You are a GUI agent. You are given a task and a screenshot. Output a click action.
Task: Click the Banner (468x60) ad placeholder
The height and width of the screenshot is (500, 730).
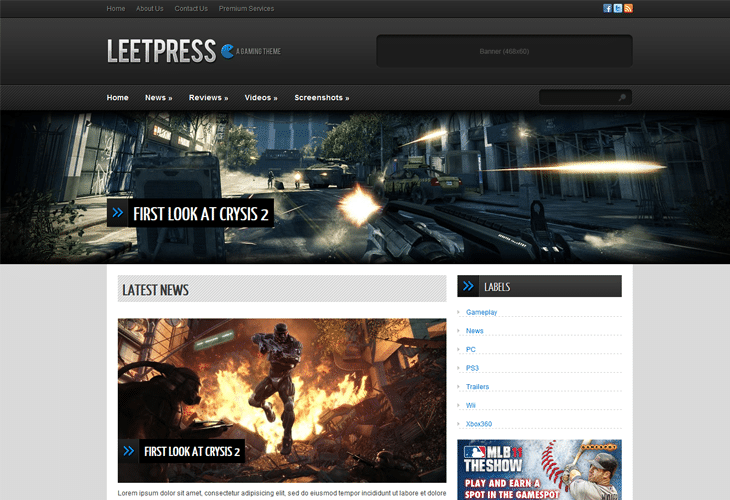click(x=504, y=51)
